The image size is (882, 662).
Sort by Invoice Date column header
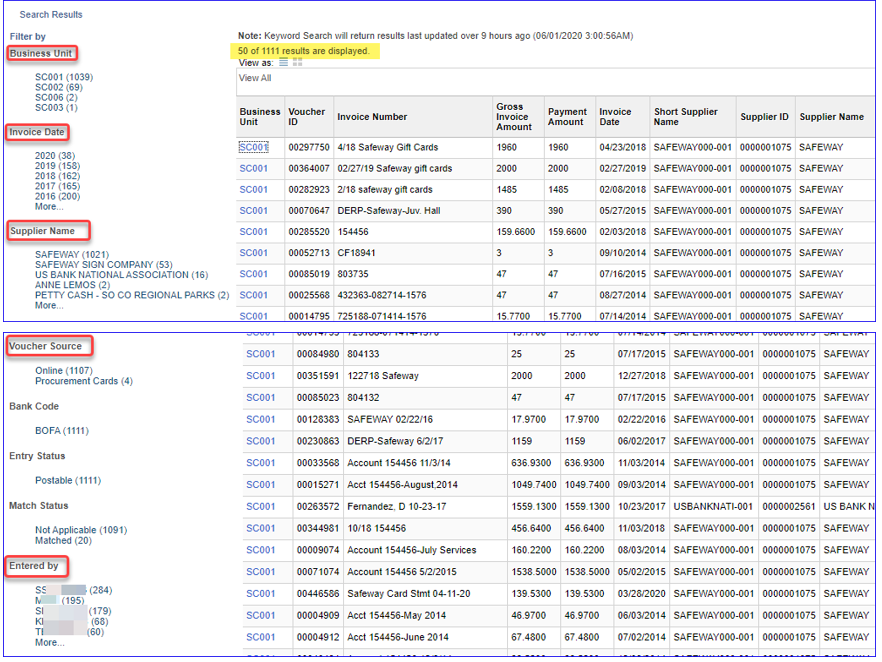click(615, 117)
